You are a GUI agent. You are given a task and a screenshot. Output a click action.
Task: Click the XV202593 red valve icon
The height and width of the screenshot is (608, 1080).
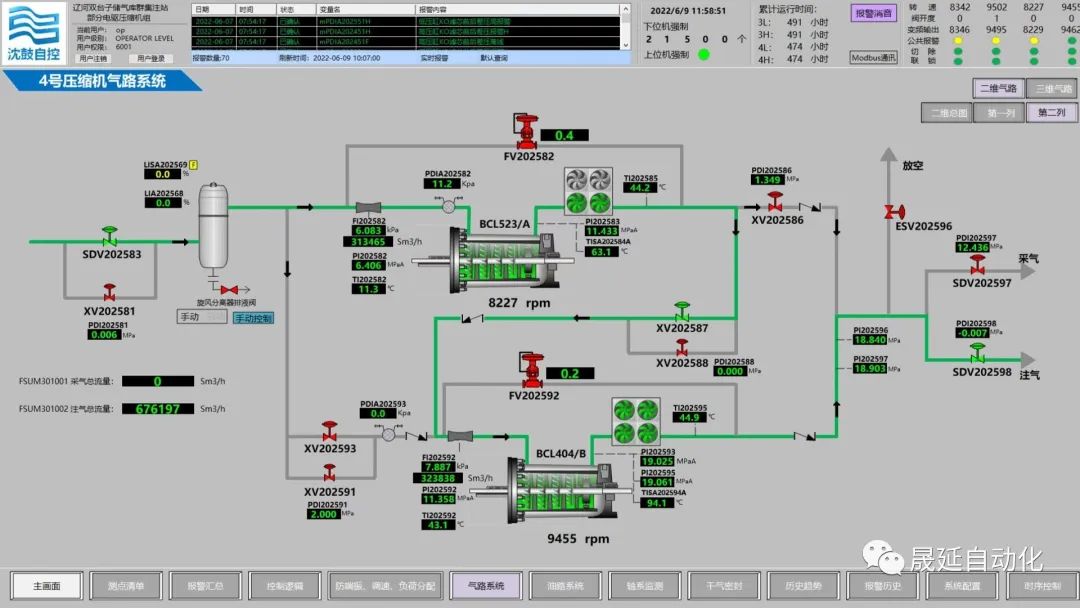329,430
